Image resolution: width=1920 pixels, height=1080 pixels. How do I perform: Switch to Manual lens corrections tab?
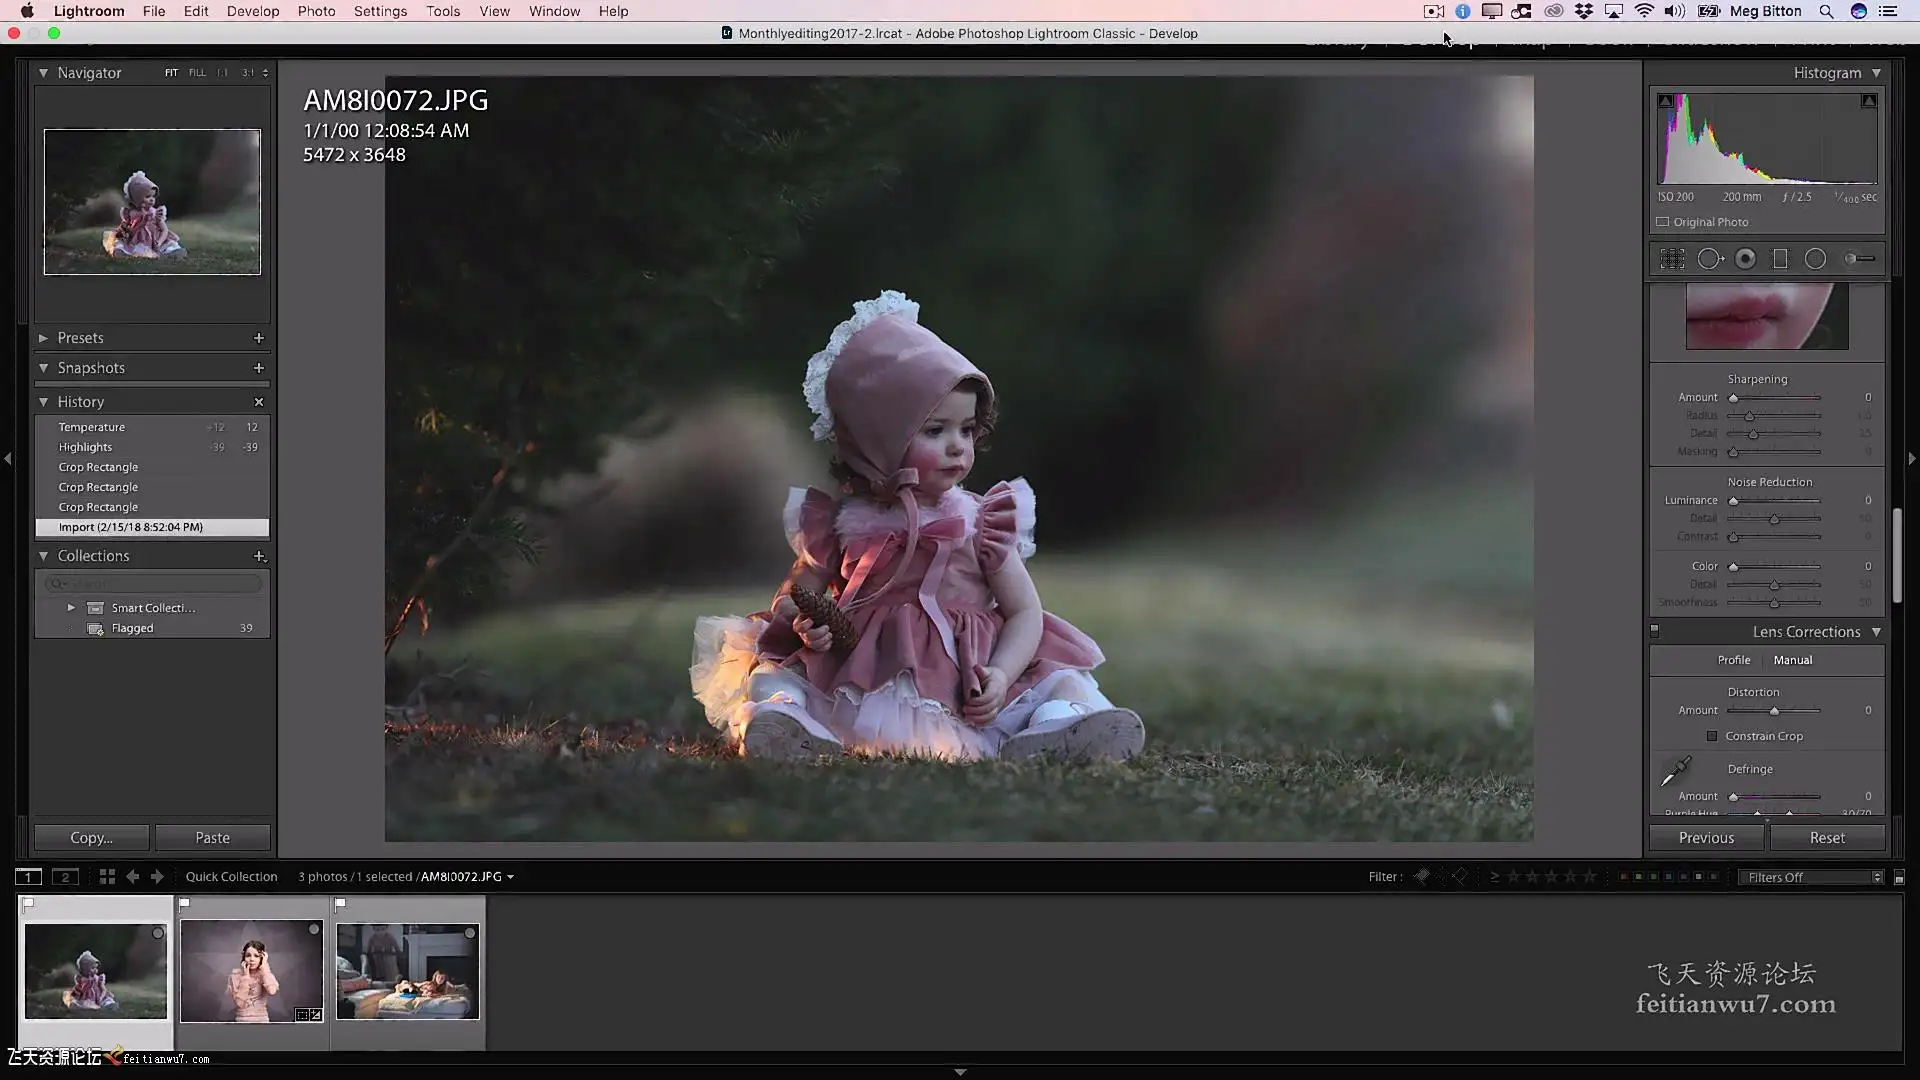[1792, 660]
